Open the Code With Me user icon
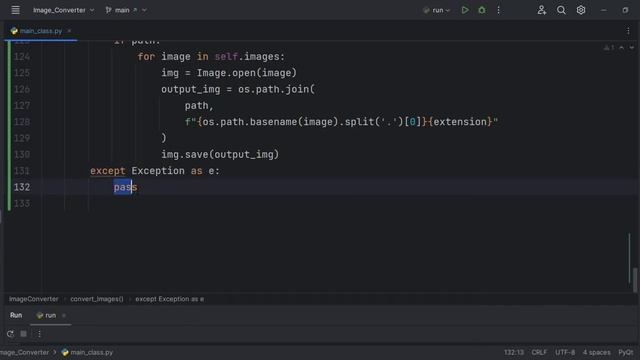 542,10
